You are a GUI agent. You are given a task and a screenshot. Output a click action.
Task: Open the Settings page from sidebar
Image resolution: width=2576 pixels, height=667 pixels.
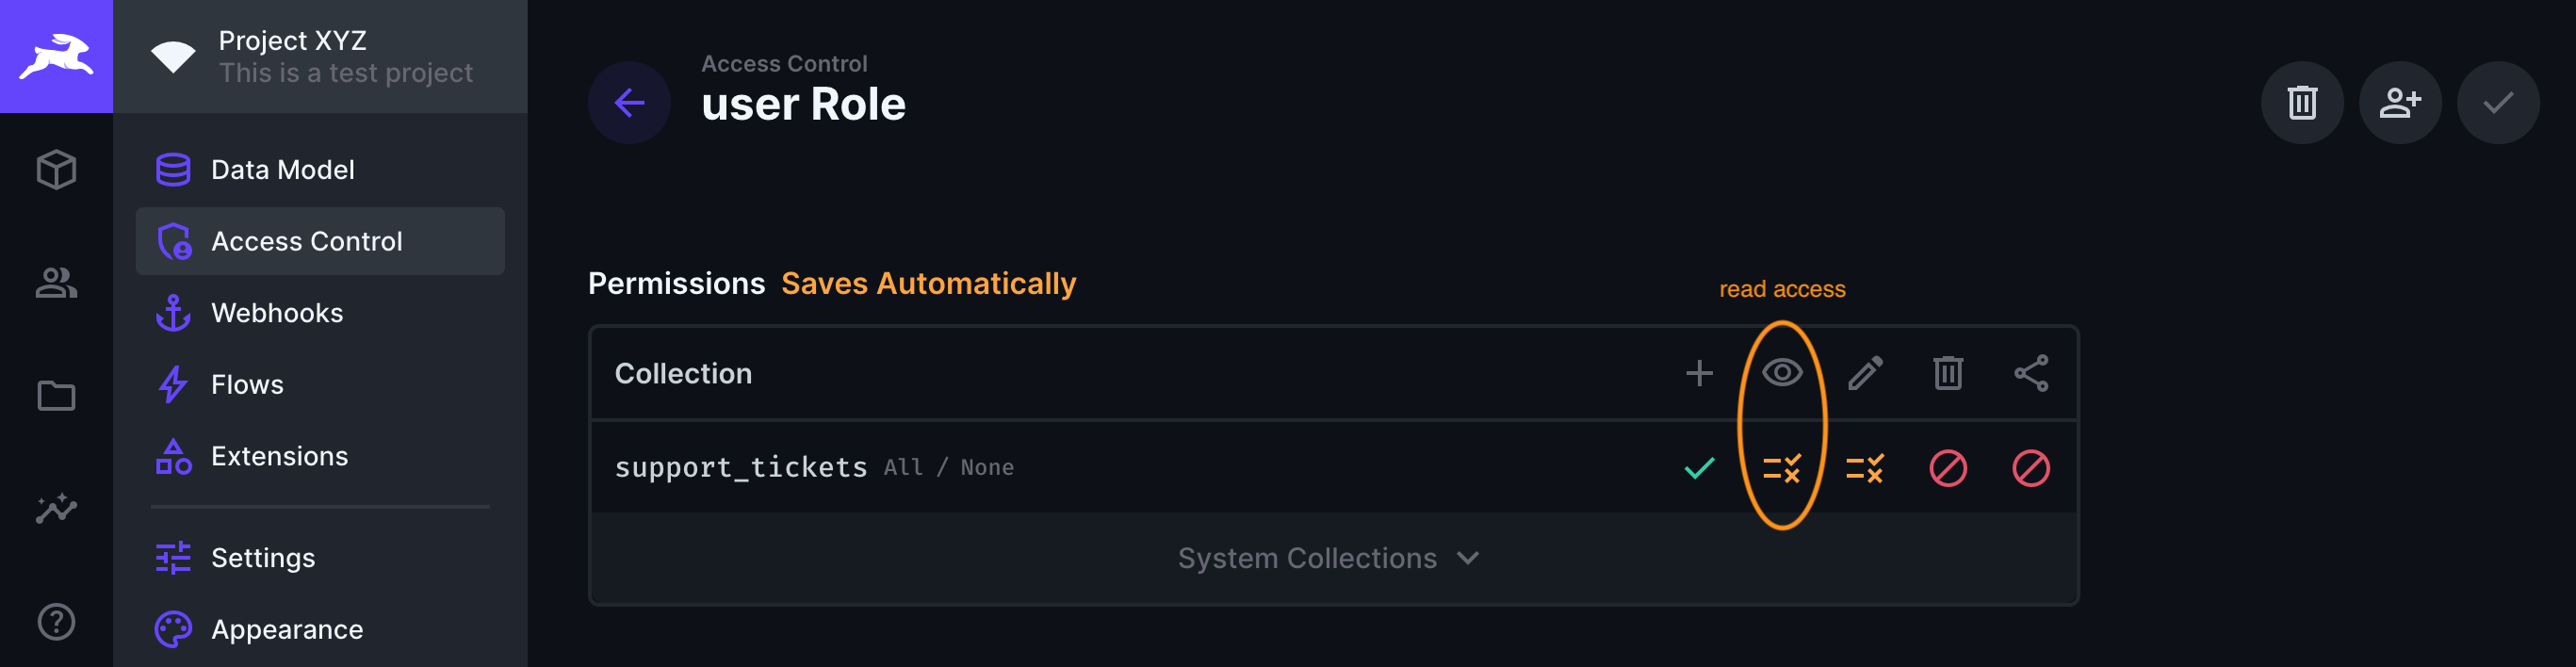(262, 557)
